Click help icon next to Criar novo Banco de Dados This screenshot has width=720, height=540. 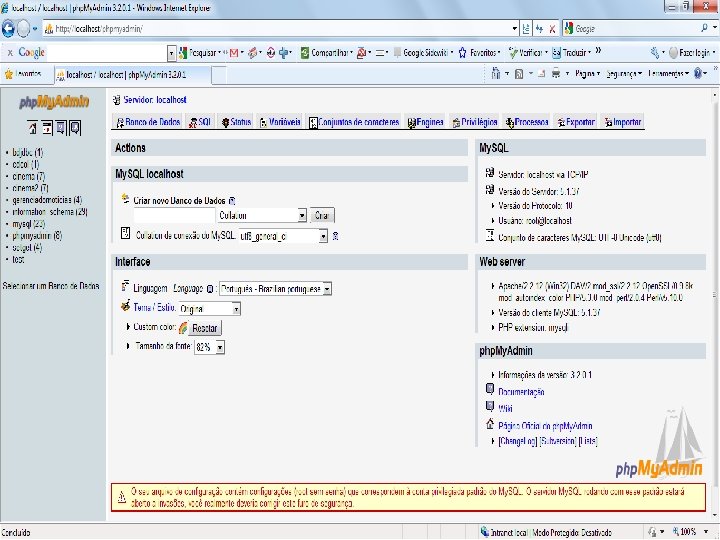232,201
